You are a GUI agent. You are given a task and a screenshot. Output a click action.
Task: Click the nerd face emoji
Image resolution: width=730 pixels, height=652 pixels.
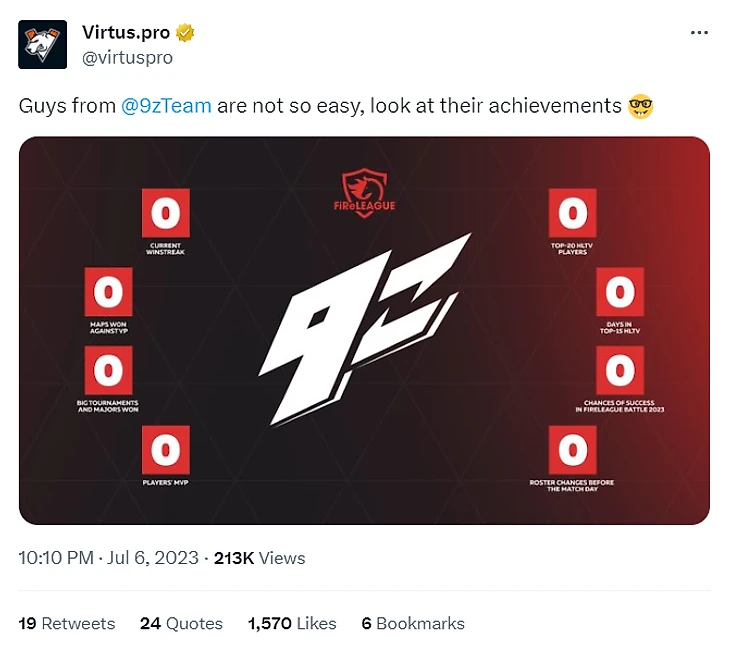point(641,105)
